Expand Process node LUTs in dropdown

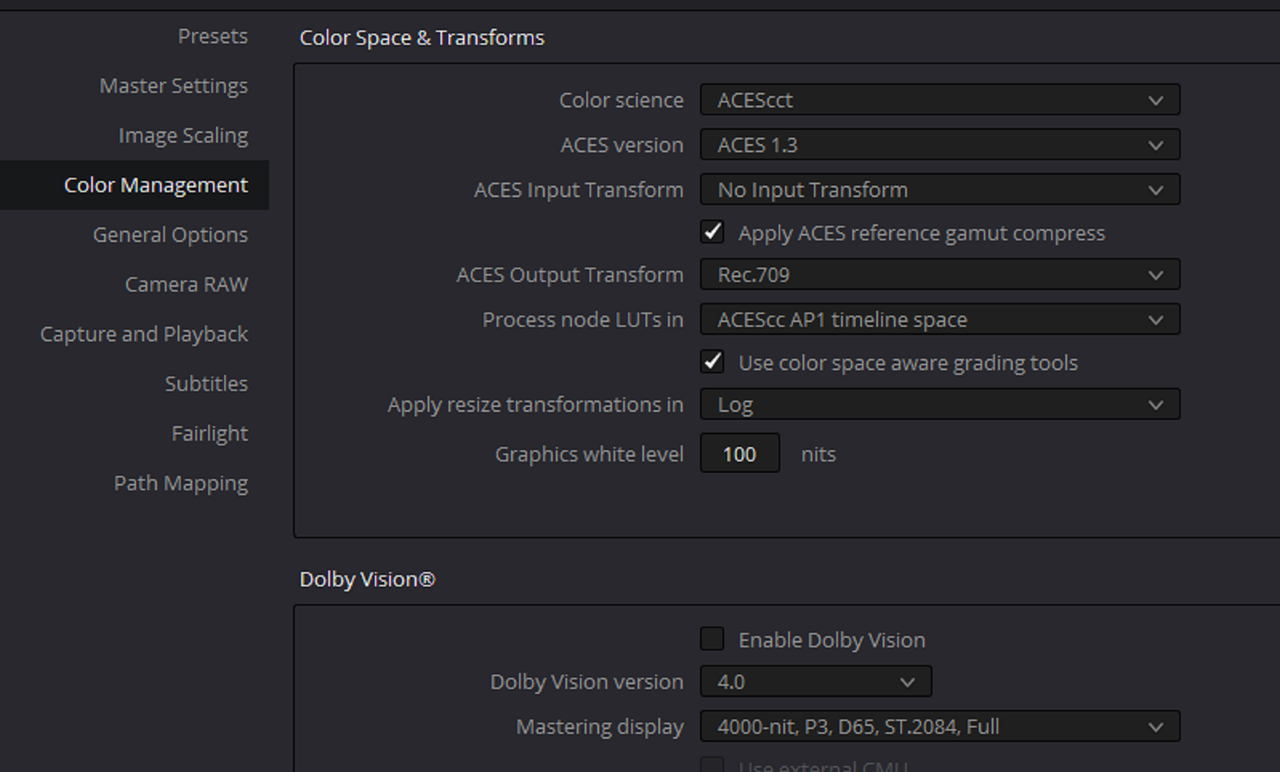(x=940, y=320)
